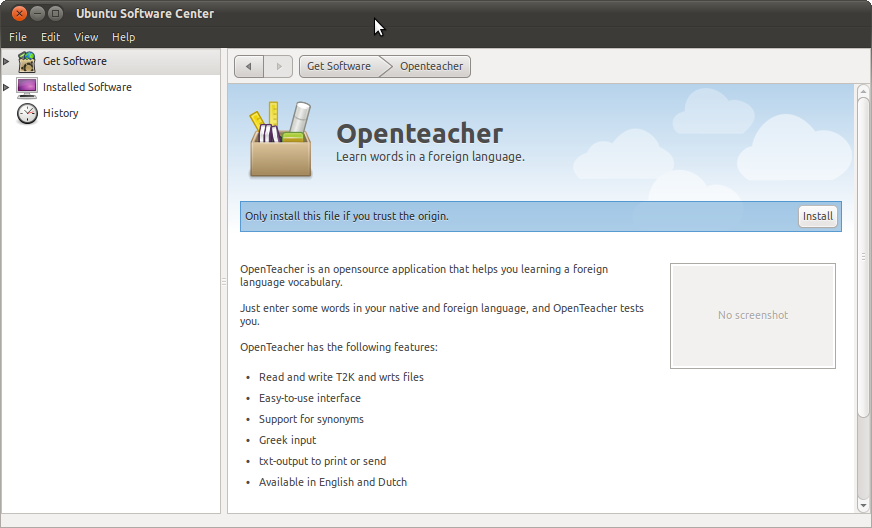872x528 pixels.
Task: Minimize the Software Center window
Action: [x=37, y=13]
